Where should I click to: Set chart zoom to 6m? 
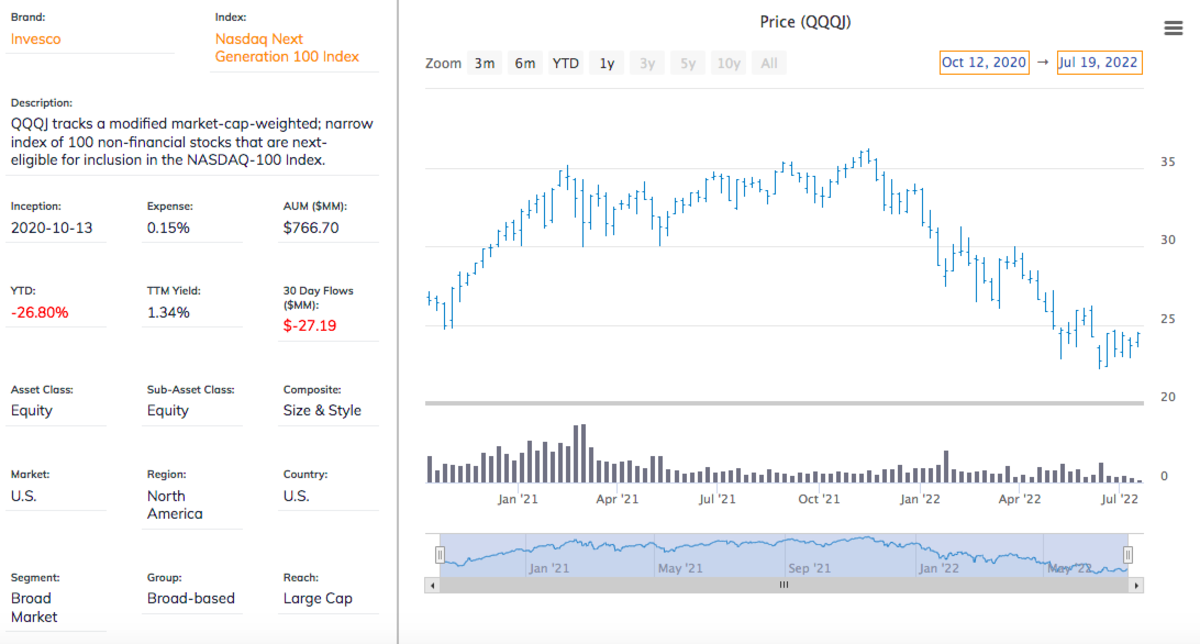tap(525, 63)
